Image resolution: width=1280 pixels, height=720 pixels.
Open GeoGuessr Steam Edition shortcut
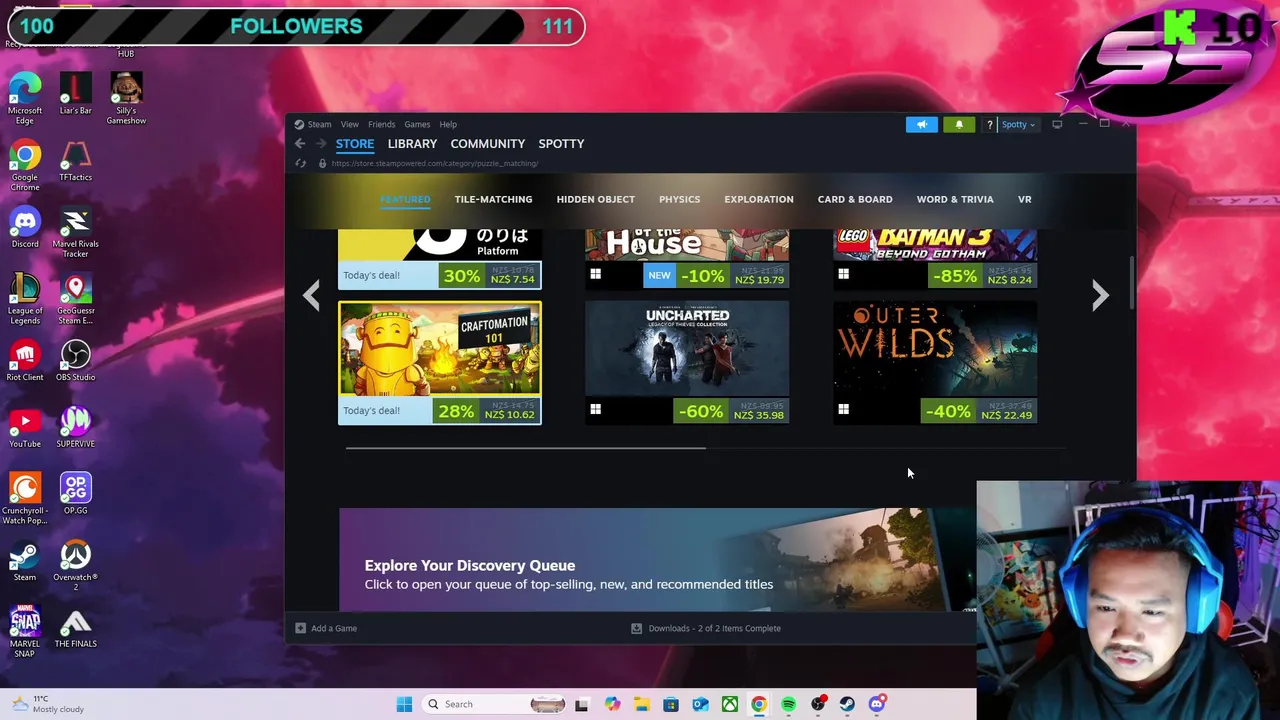(x=75, y=299)
